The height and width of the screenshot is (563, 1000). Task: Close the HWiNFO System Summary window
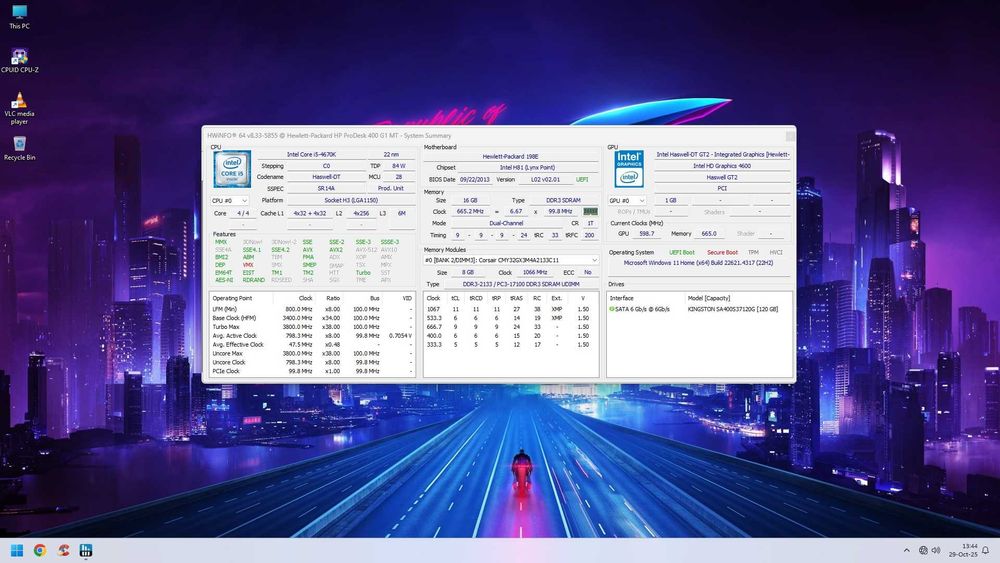coord(790,136)
